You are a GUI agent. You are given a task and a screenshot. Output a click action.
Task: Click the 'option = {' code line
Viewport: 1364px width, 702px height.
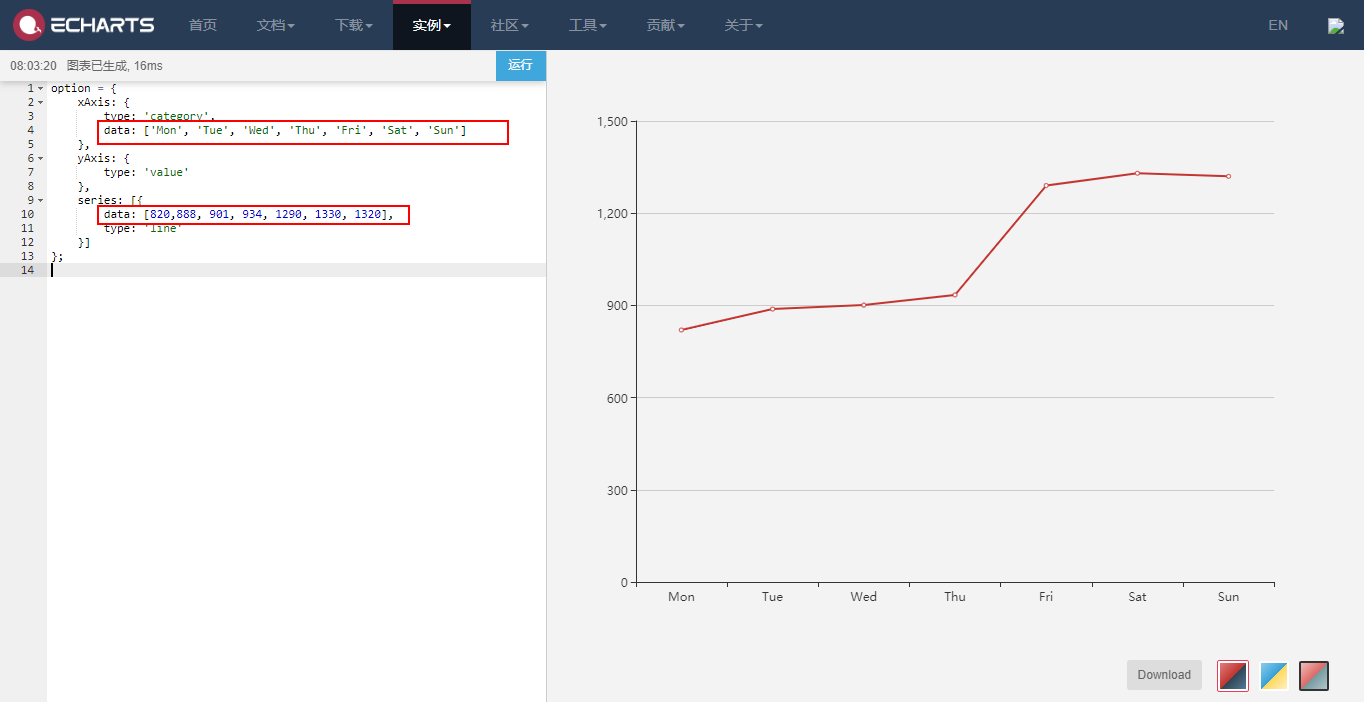coord(84,88)
